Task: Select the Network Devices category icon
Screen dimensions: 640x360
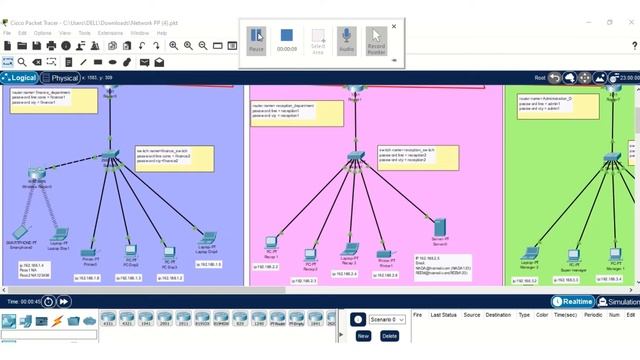Action: click(9, 322)
